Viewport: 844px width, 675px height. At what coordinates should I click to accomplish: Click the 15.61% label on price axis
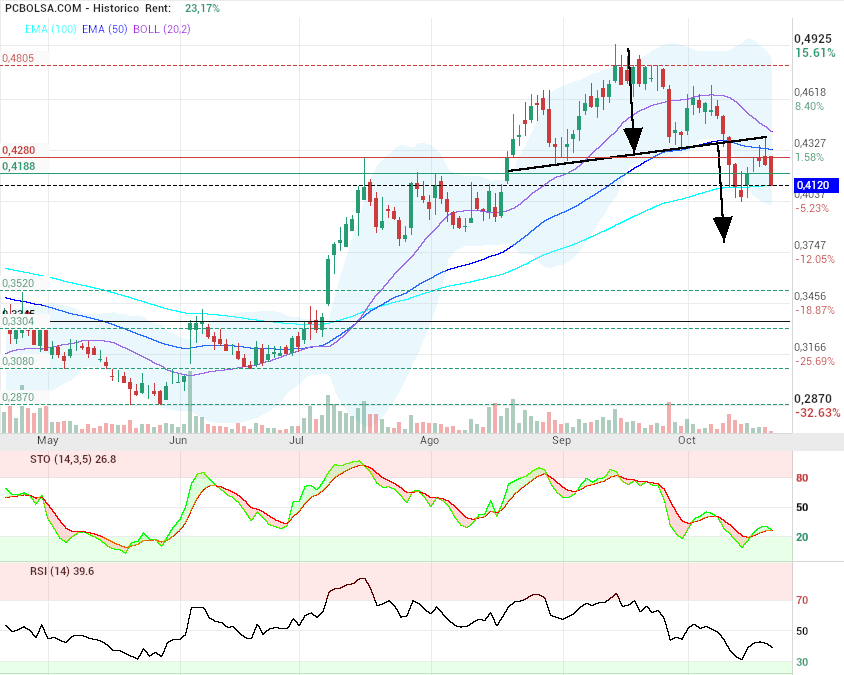coord(815,53)
